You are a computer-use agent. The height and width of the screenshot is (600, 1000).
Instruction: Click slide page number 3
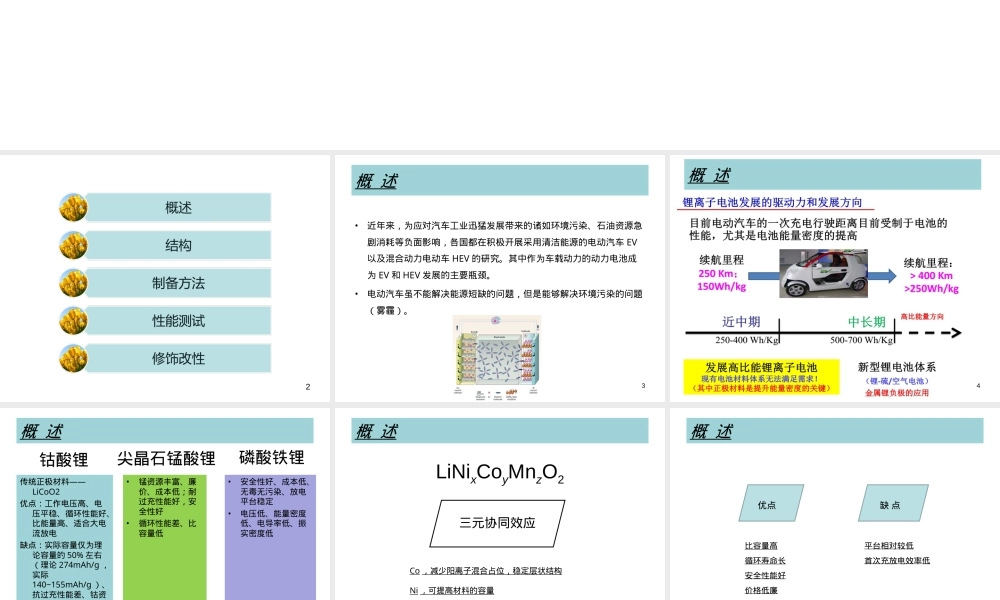pos(643,386)
